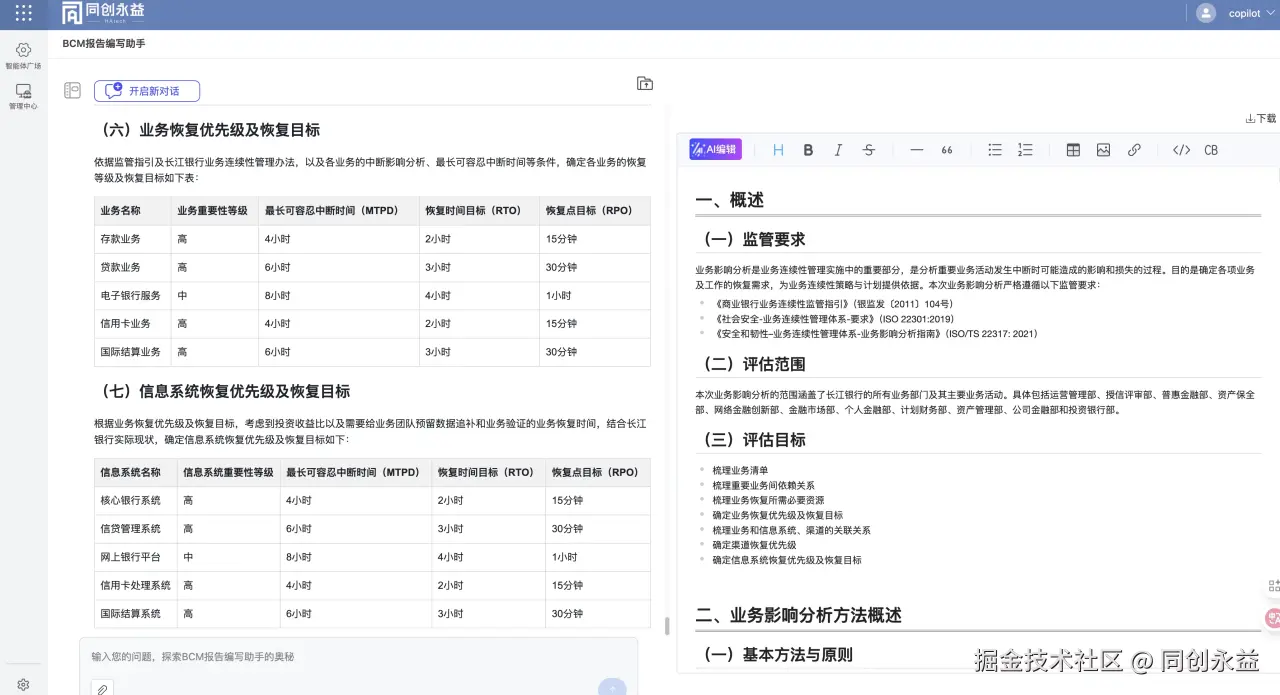This screenshot has height=695, width=1280.
Task: Insert a horizontal rule
Action: click(x=916, y=150)
